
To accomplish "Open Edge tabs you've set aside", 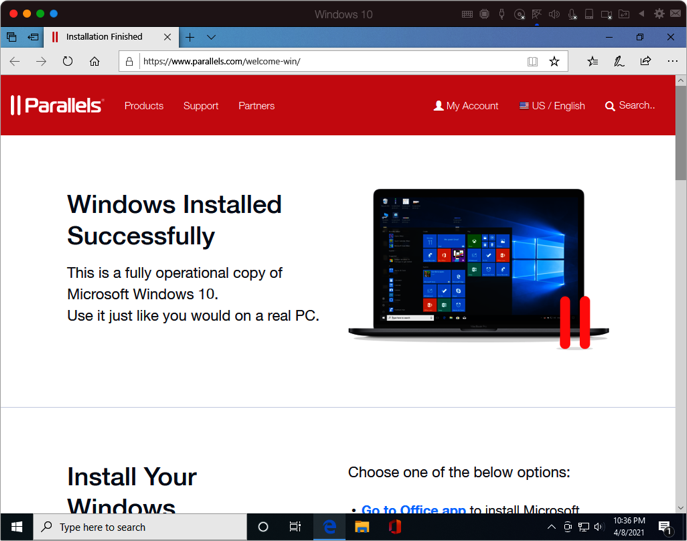I will (x=12, y=37).
